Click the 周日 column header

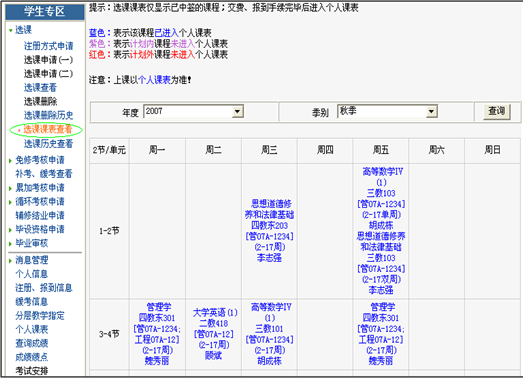click(x=493, y=150)
